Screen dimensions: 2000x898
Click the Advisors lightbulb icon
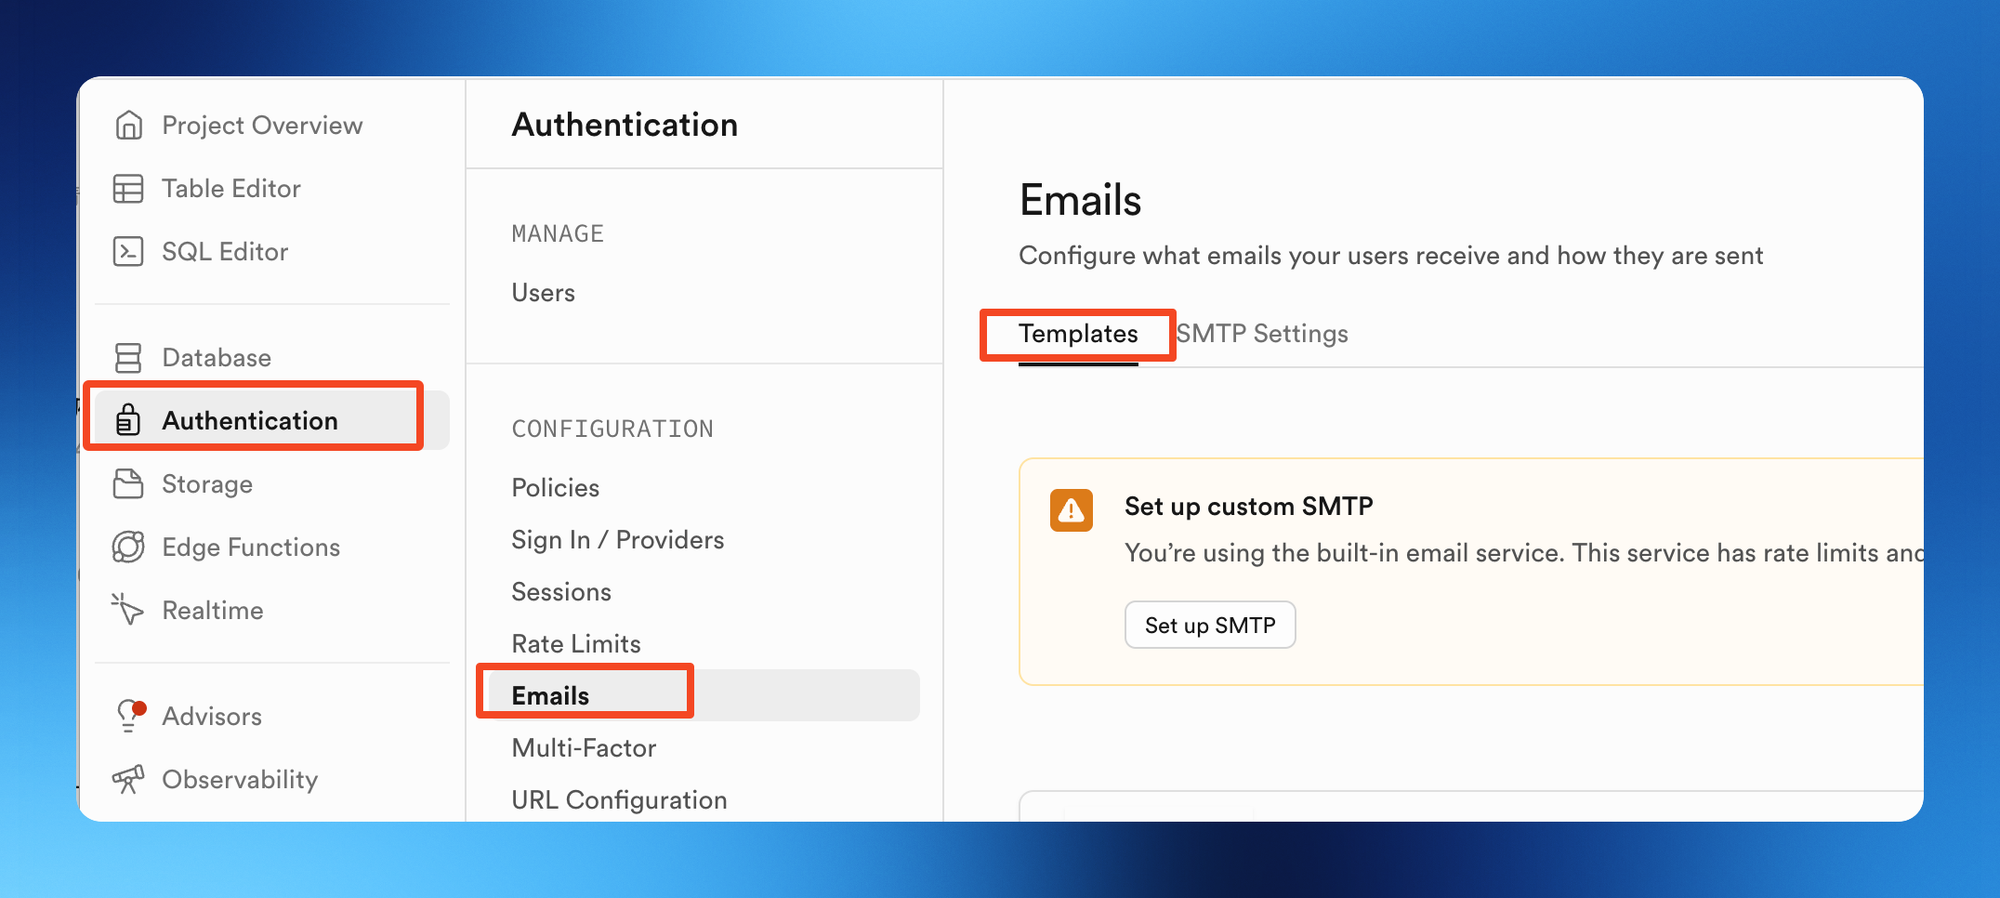point(130,716)
